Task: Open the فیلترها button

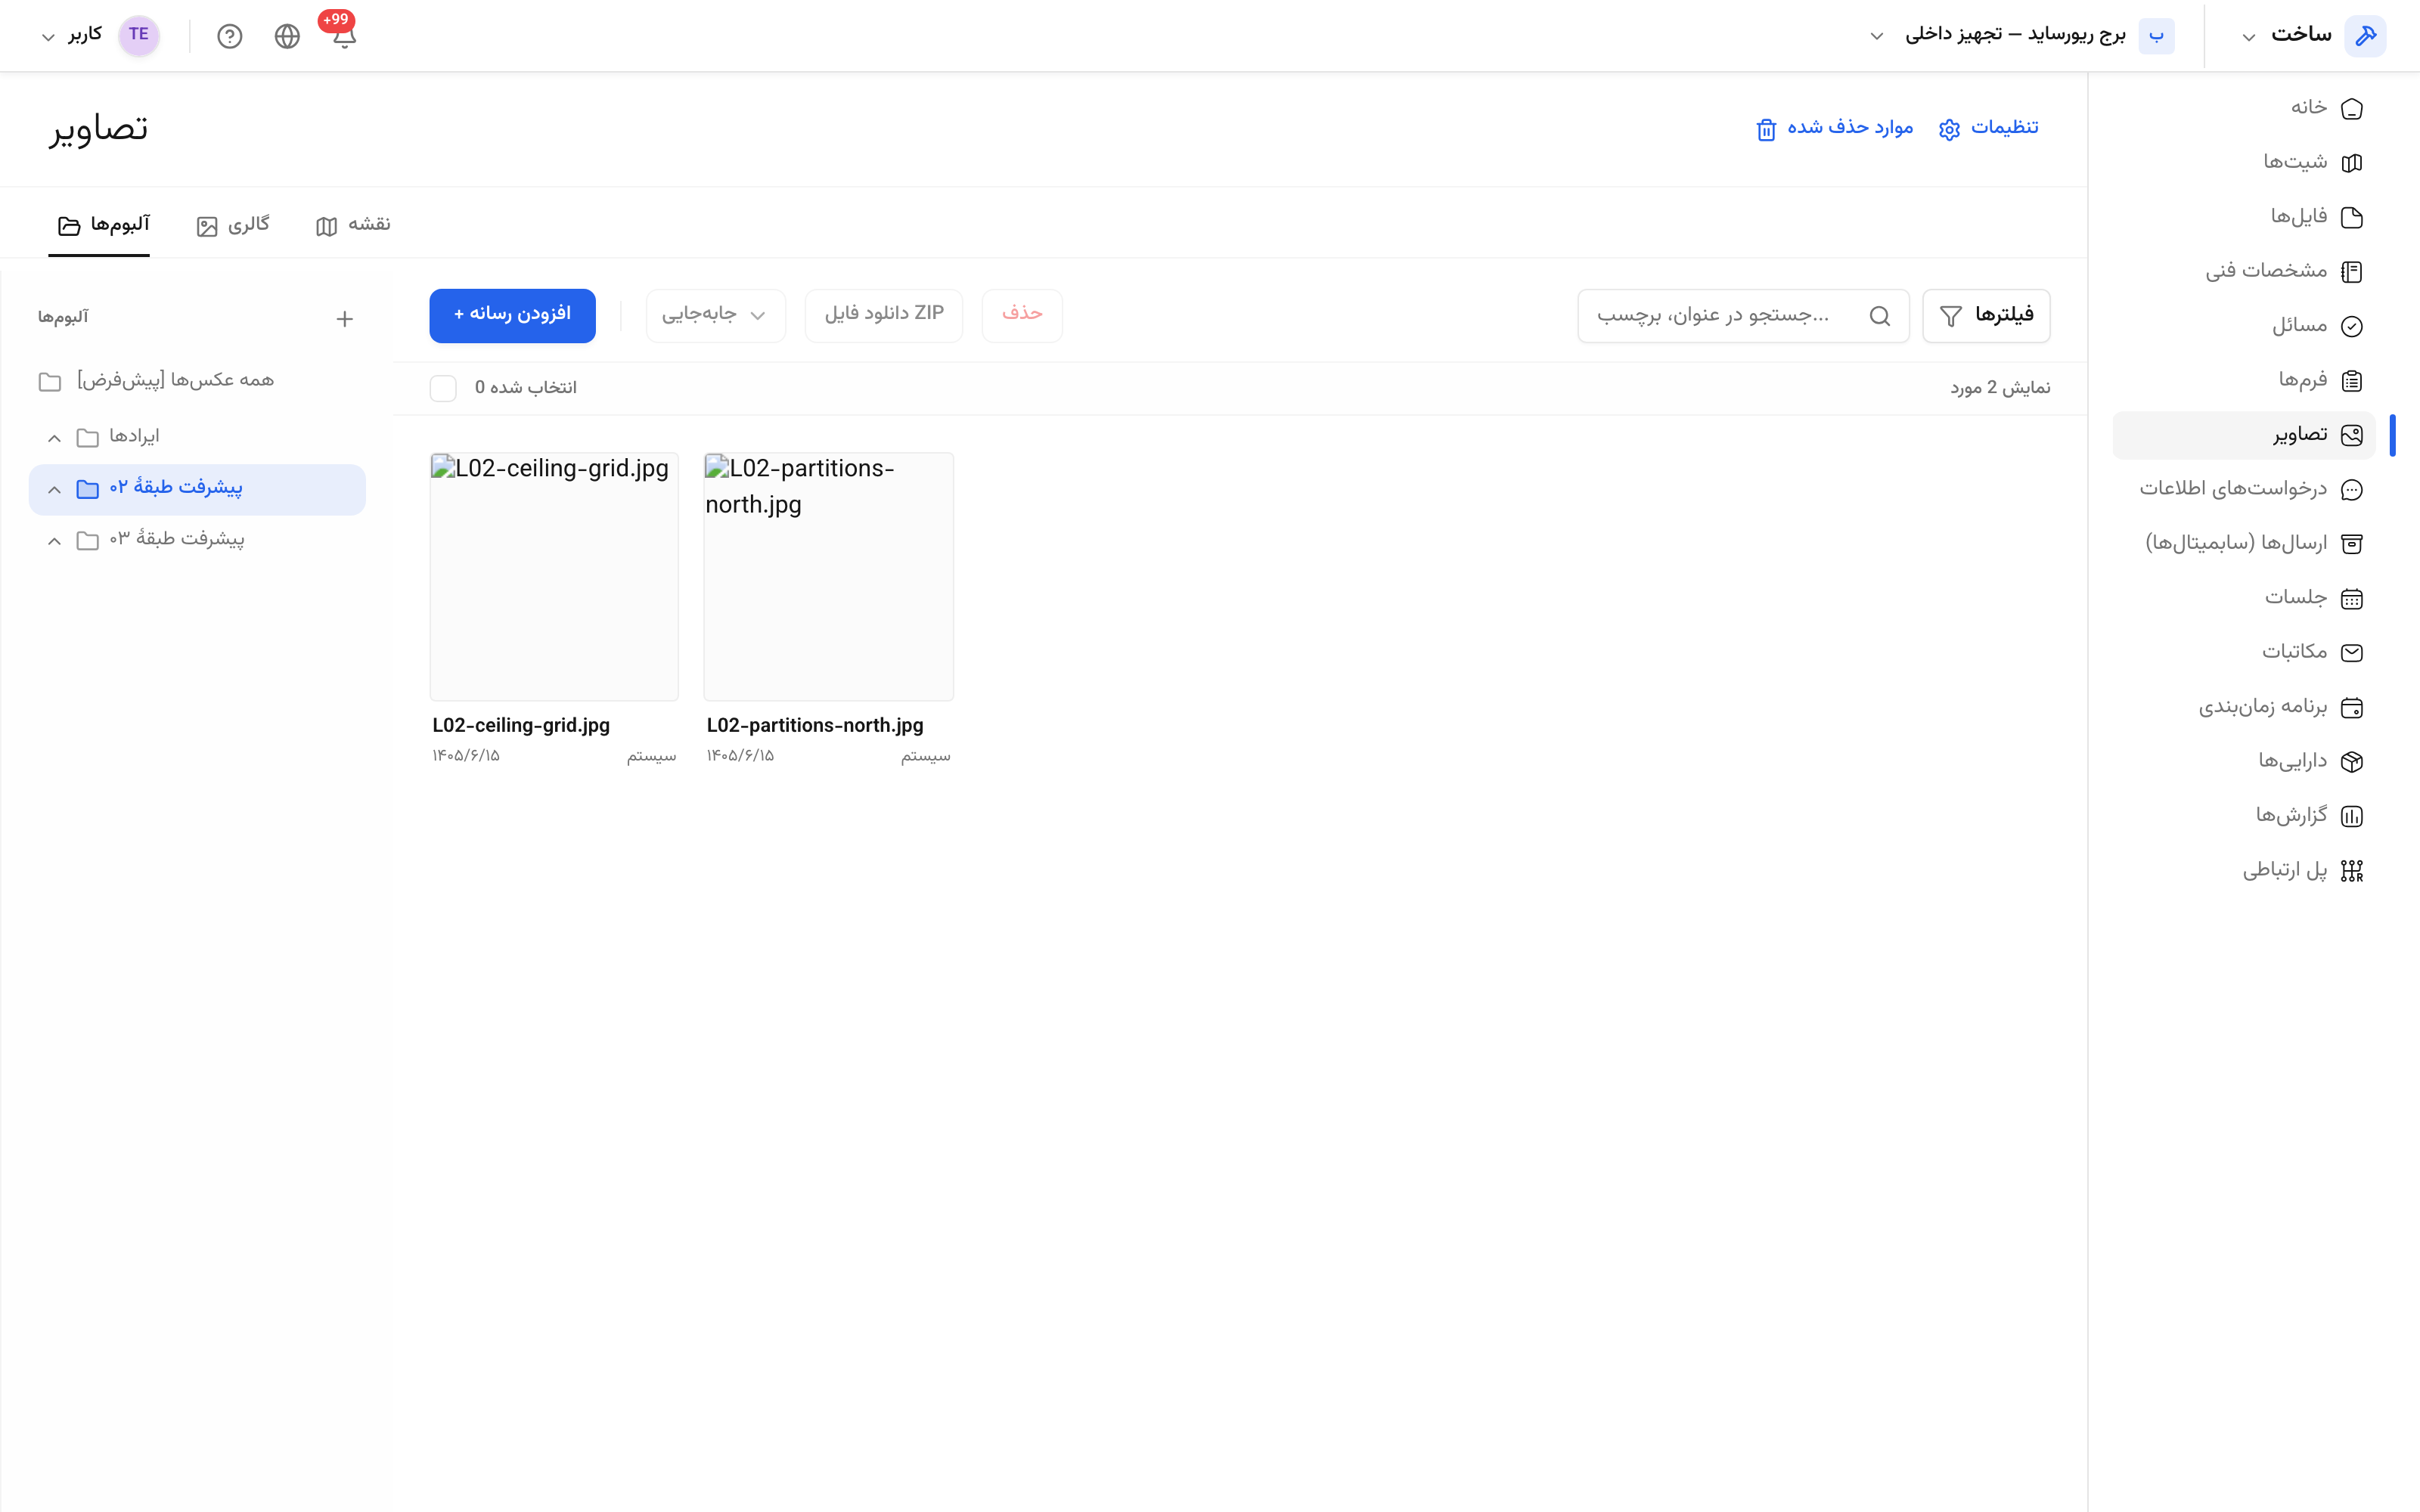Action: click(x=1986, y=316)
